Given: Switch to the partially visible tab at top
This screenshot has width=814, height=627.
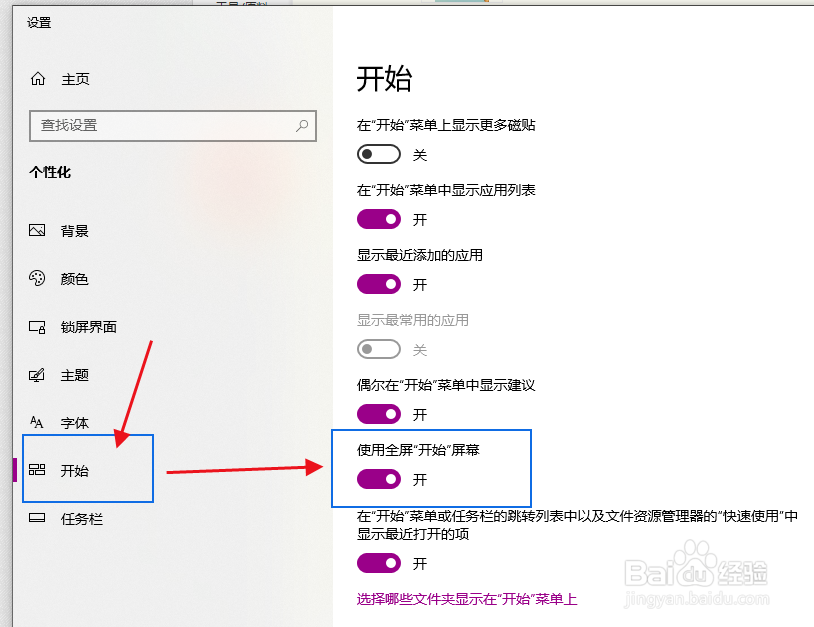Looking at the screenshot, I should point(240,4).
